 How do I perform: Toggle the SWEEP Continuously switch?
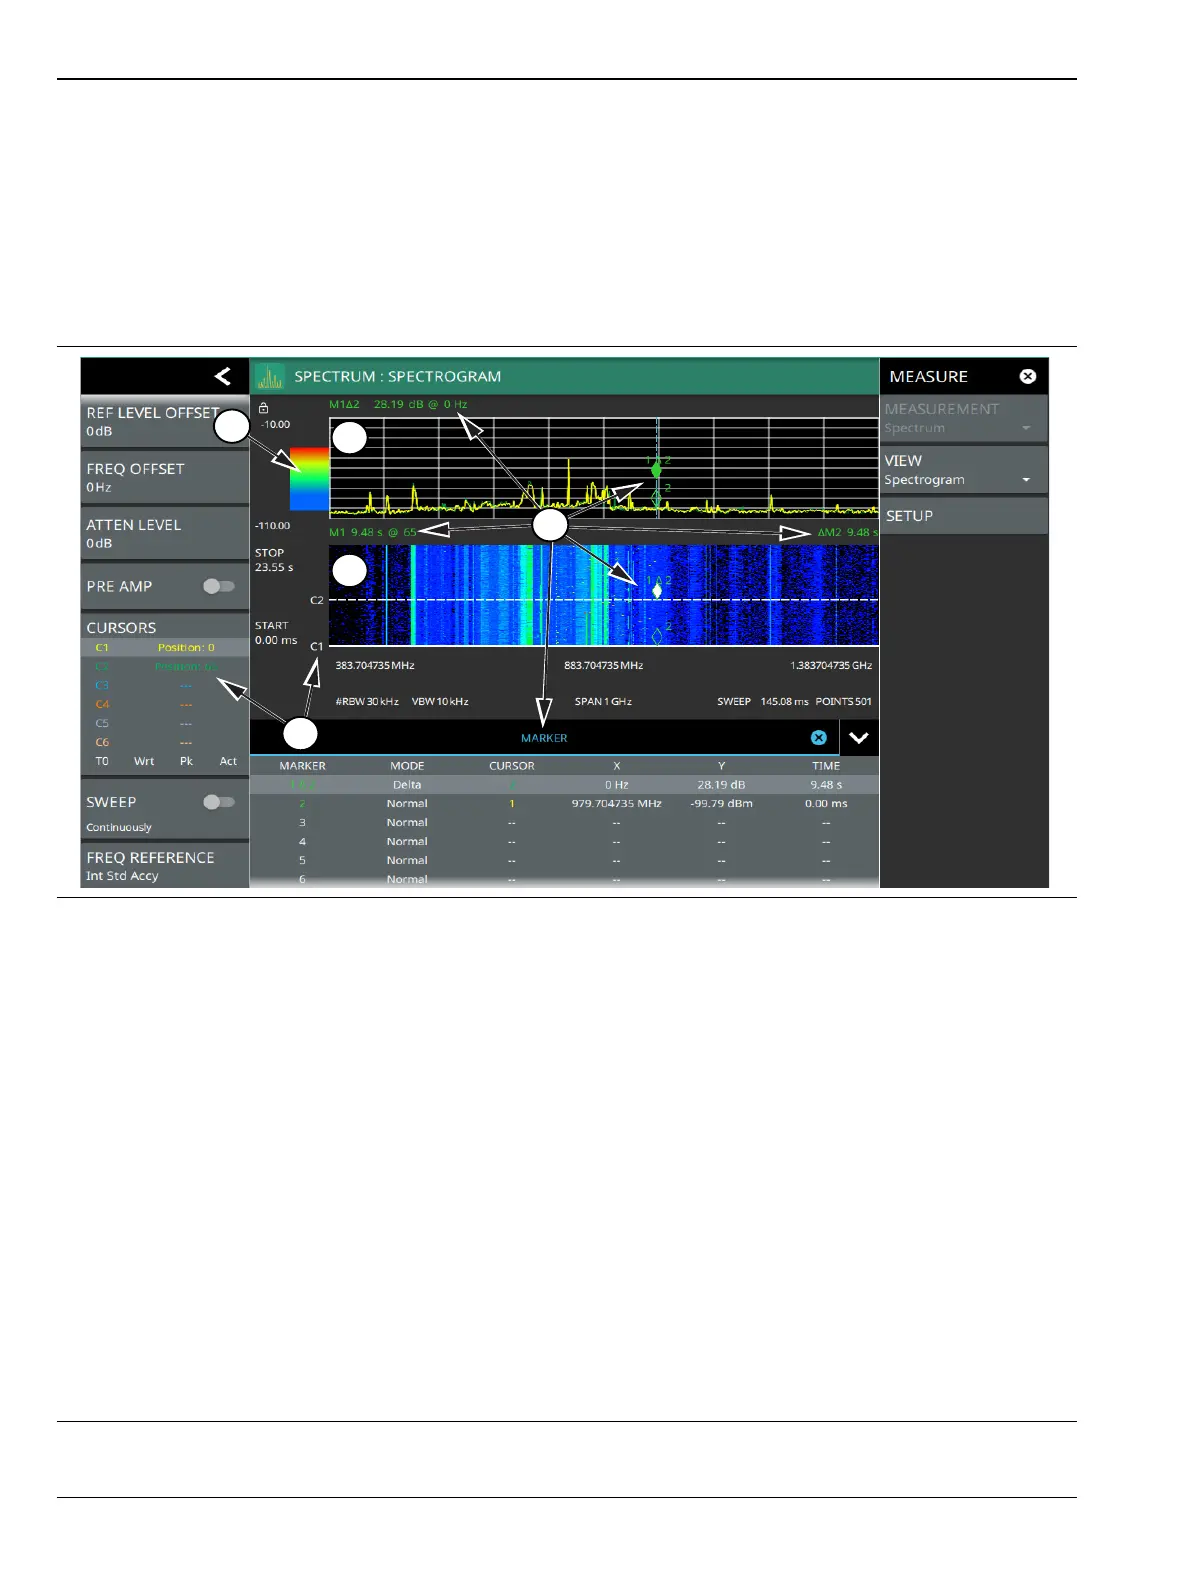(218, 802)
